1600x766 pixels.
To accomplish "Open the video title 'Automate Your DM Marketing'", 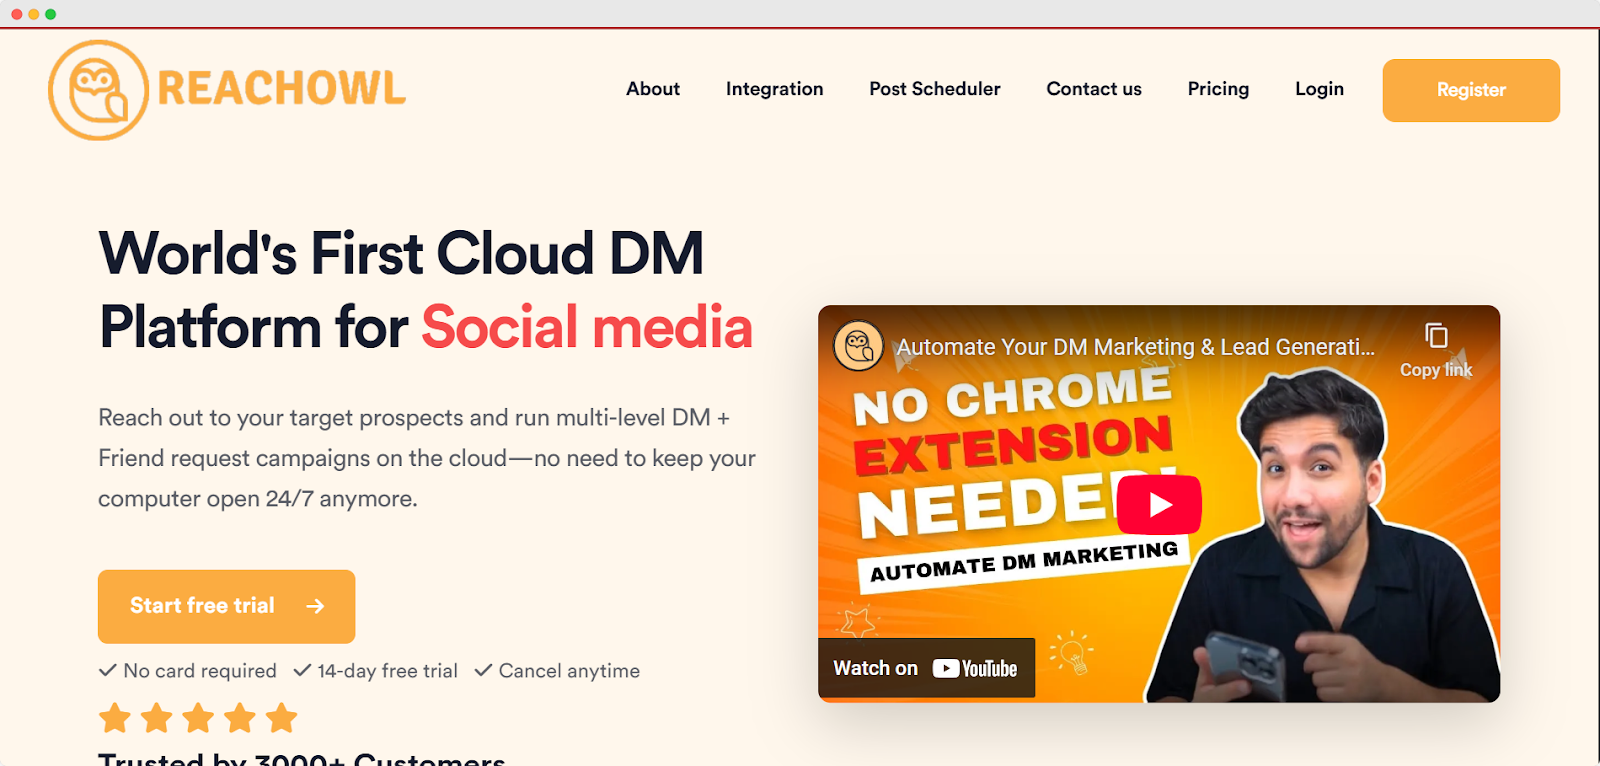I will 1136,347.
